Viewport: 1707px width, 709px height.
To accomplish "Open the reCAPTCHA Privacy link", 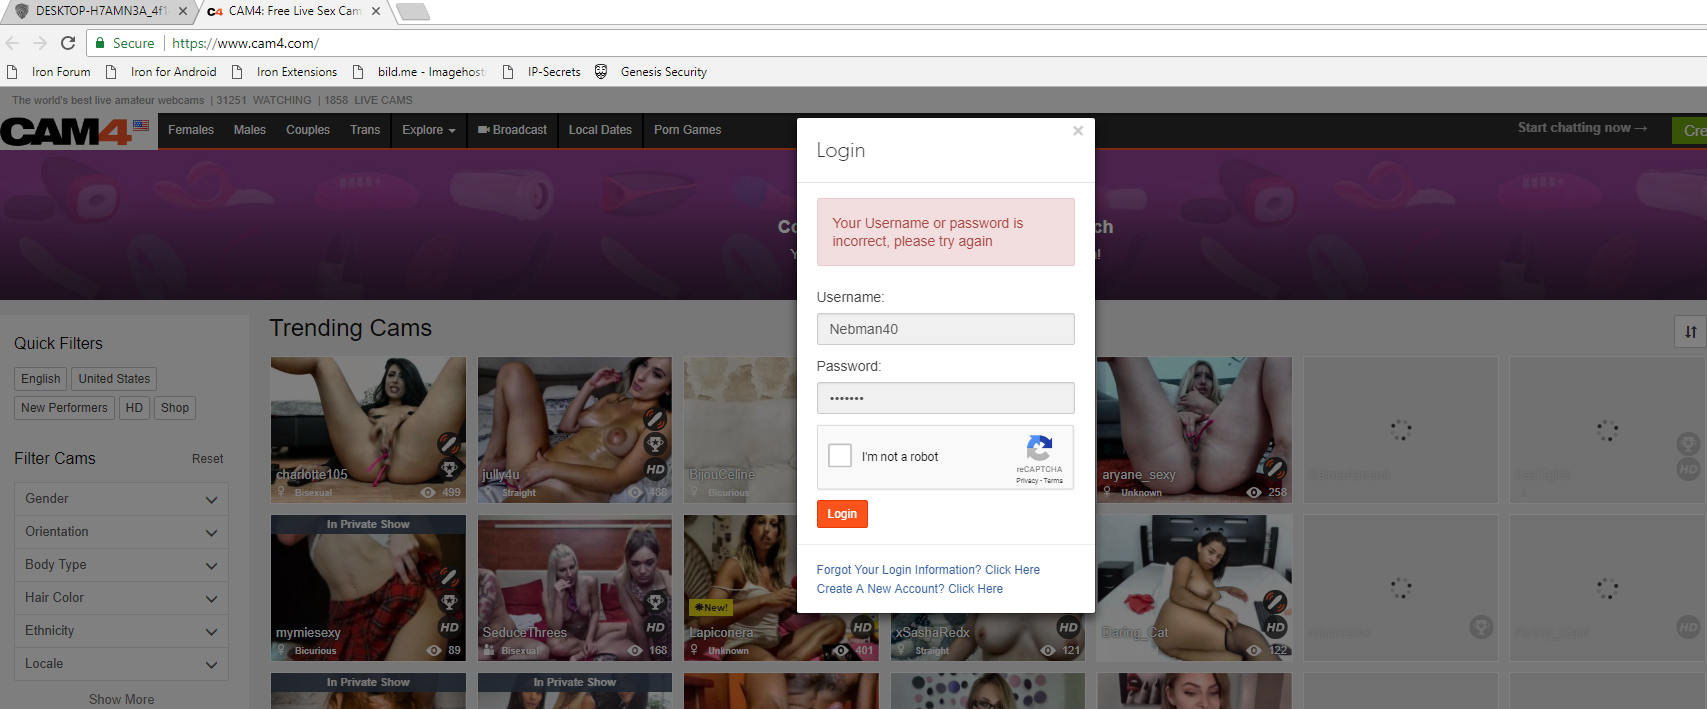I will [1027, 481].
